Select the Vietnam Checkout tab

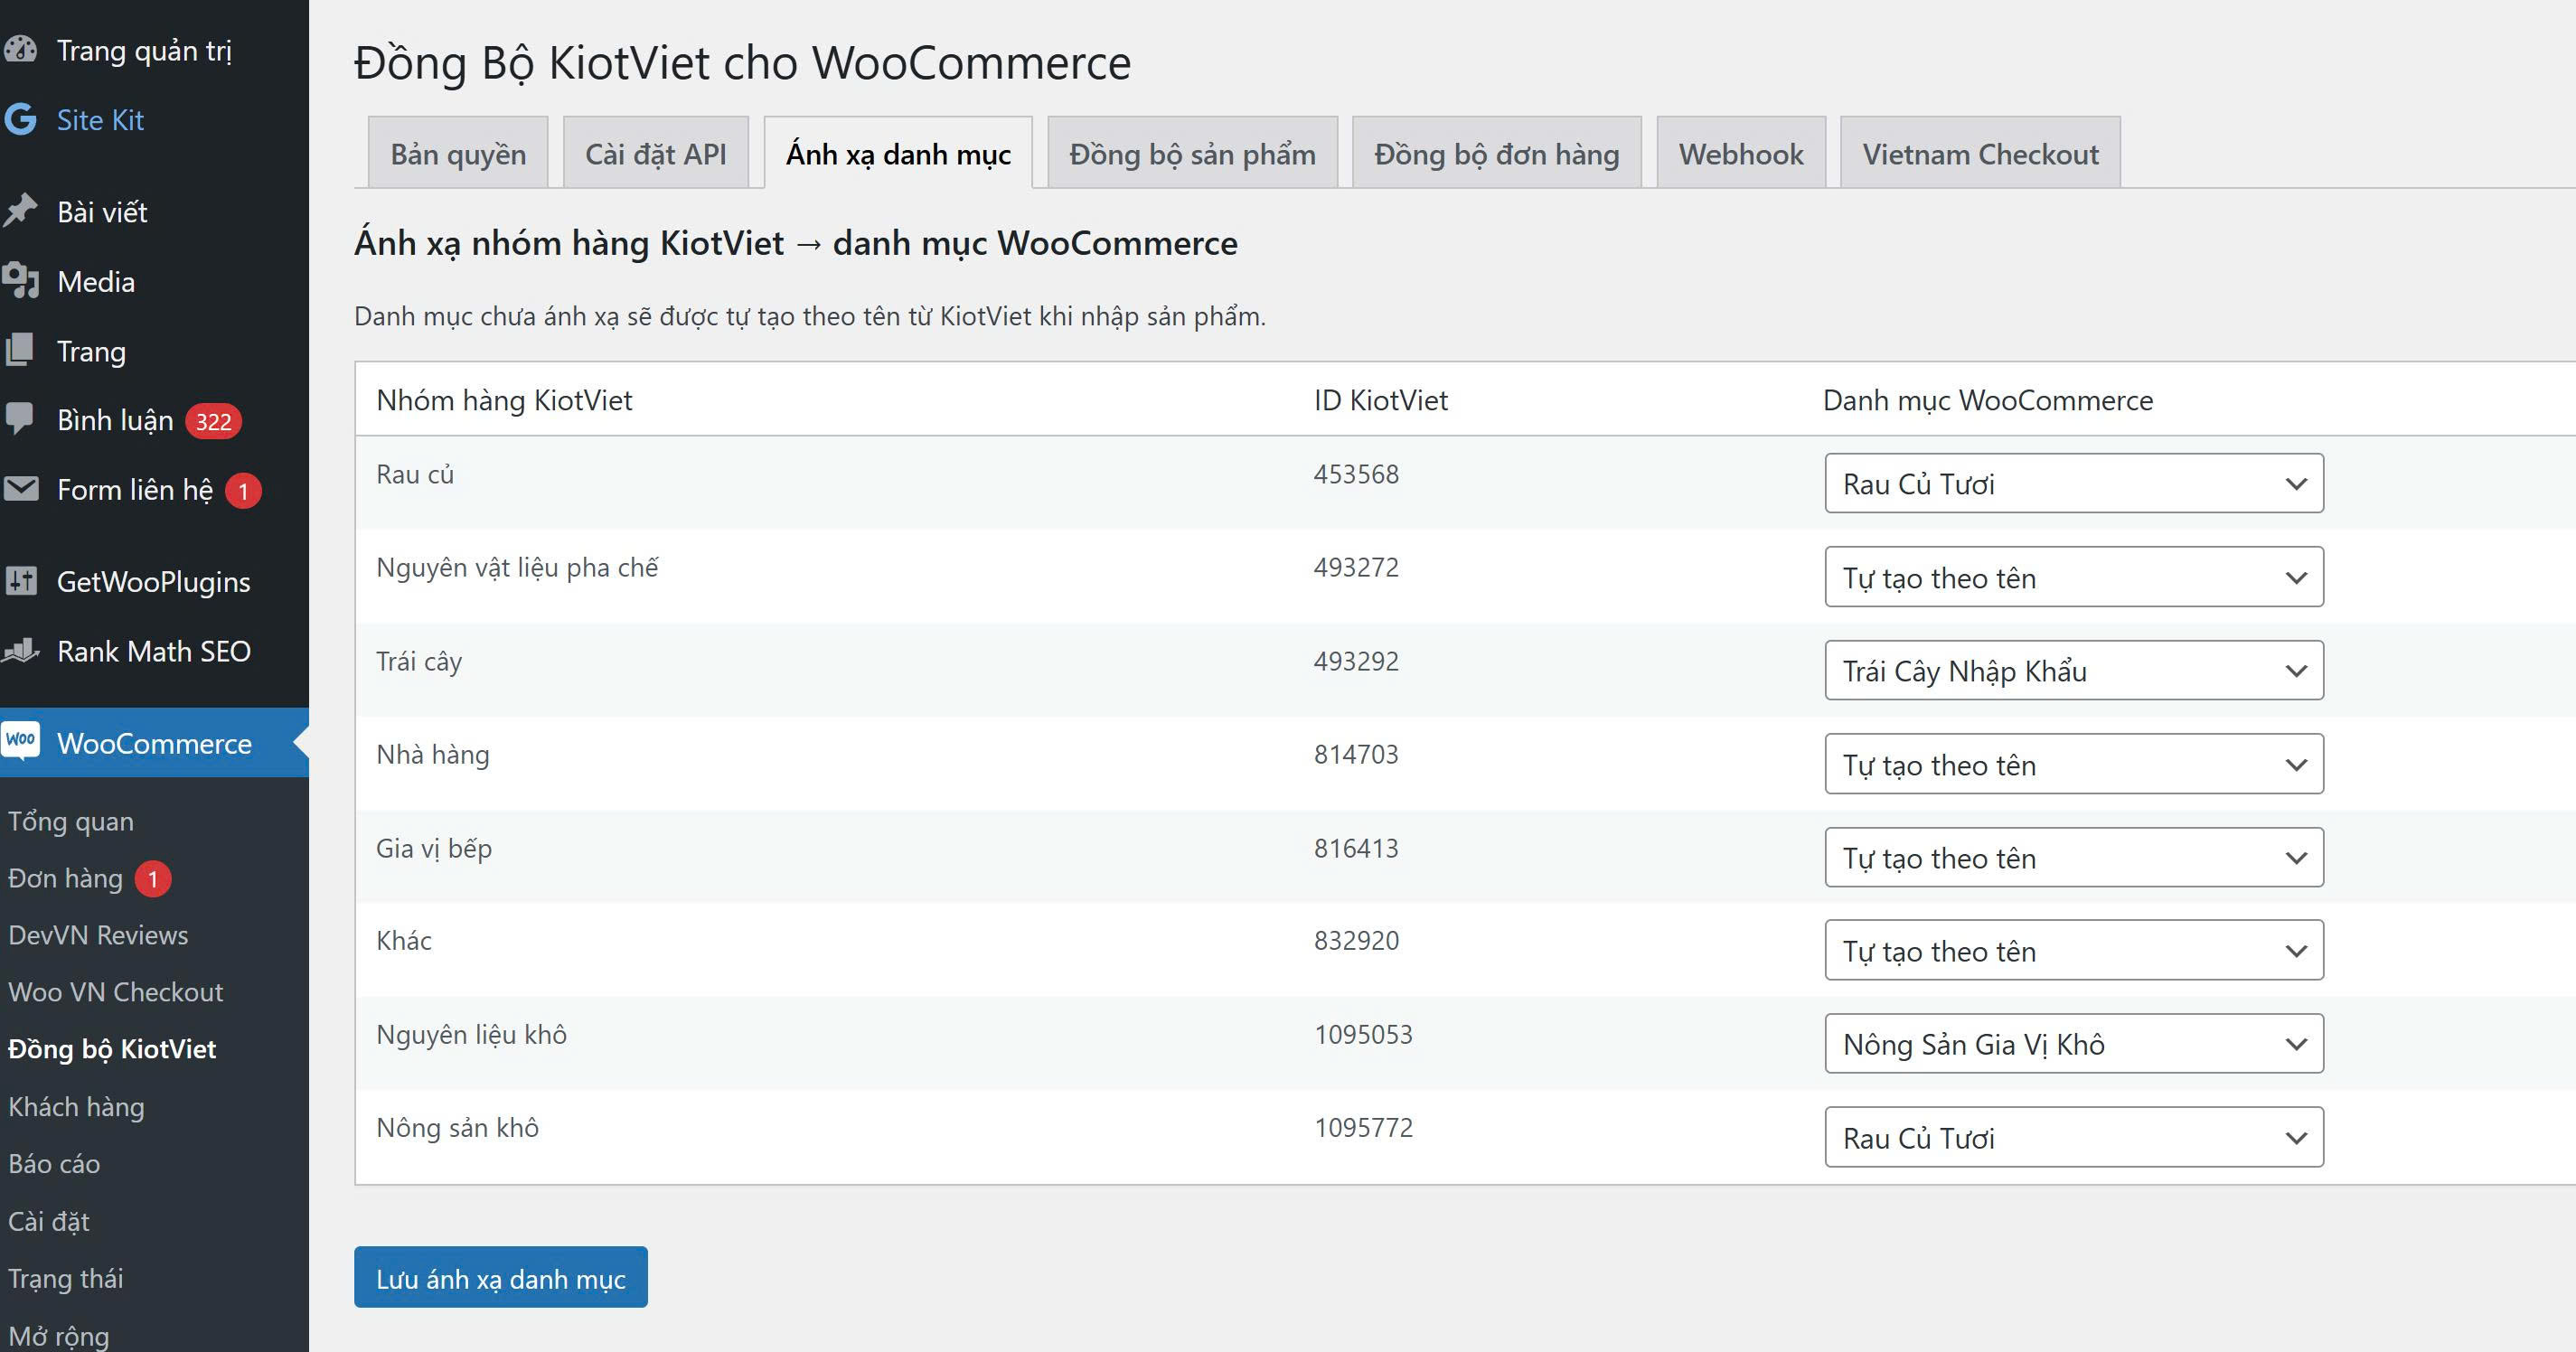pos(1980,153)
